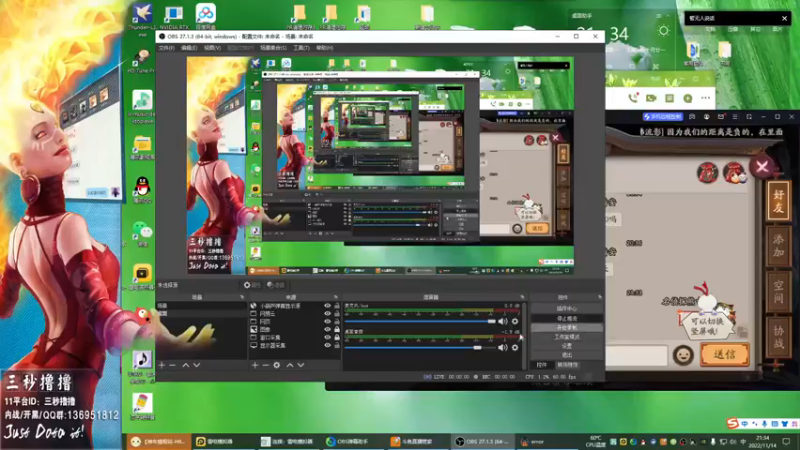Click the chat message input field
The image size is (800, 450).
pyautogui.click(x=636, y=355)
